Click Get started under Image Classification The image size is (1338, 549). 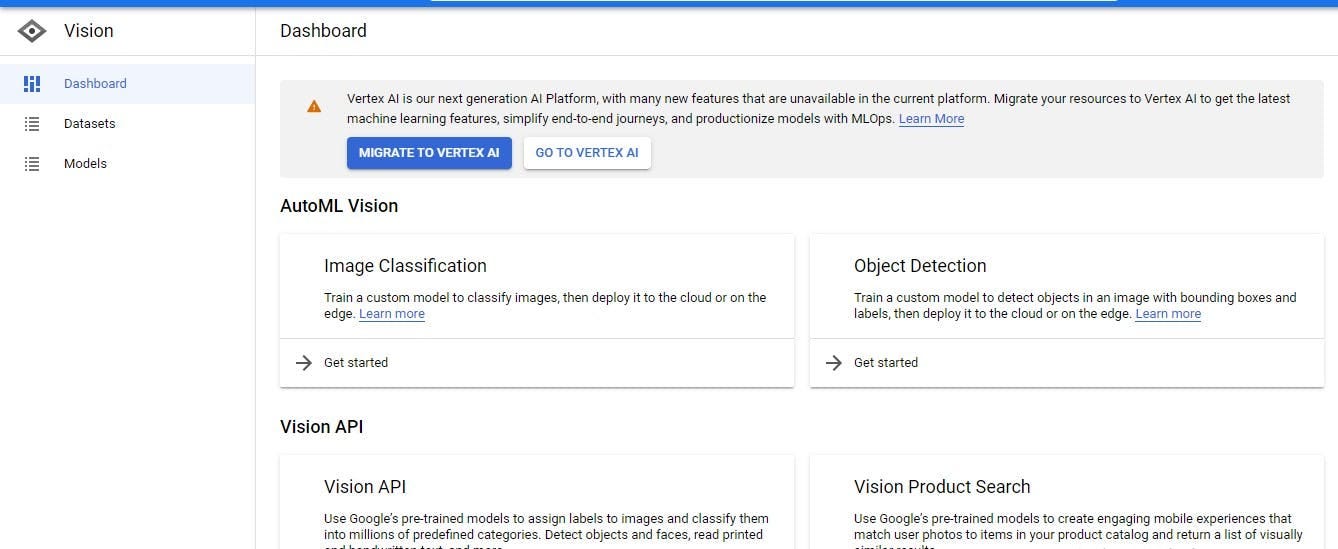[356, 363]
